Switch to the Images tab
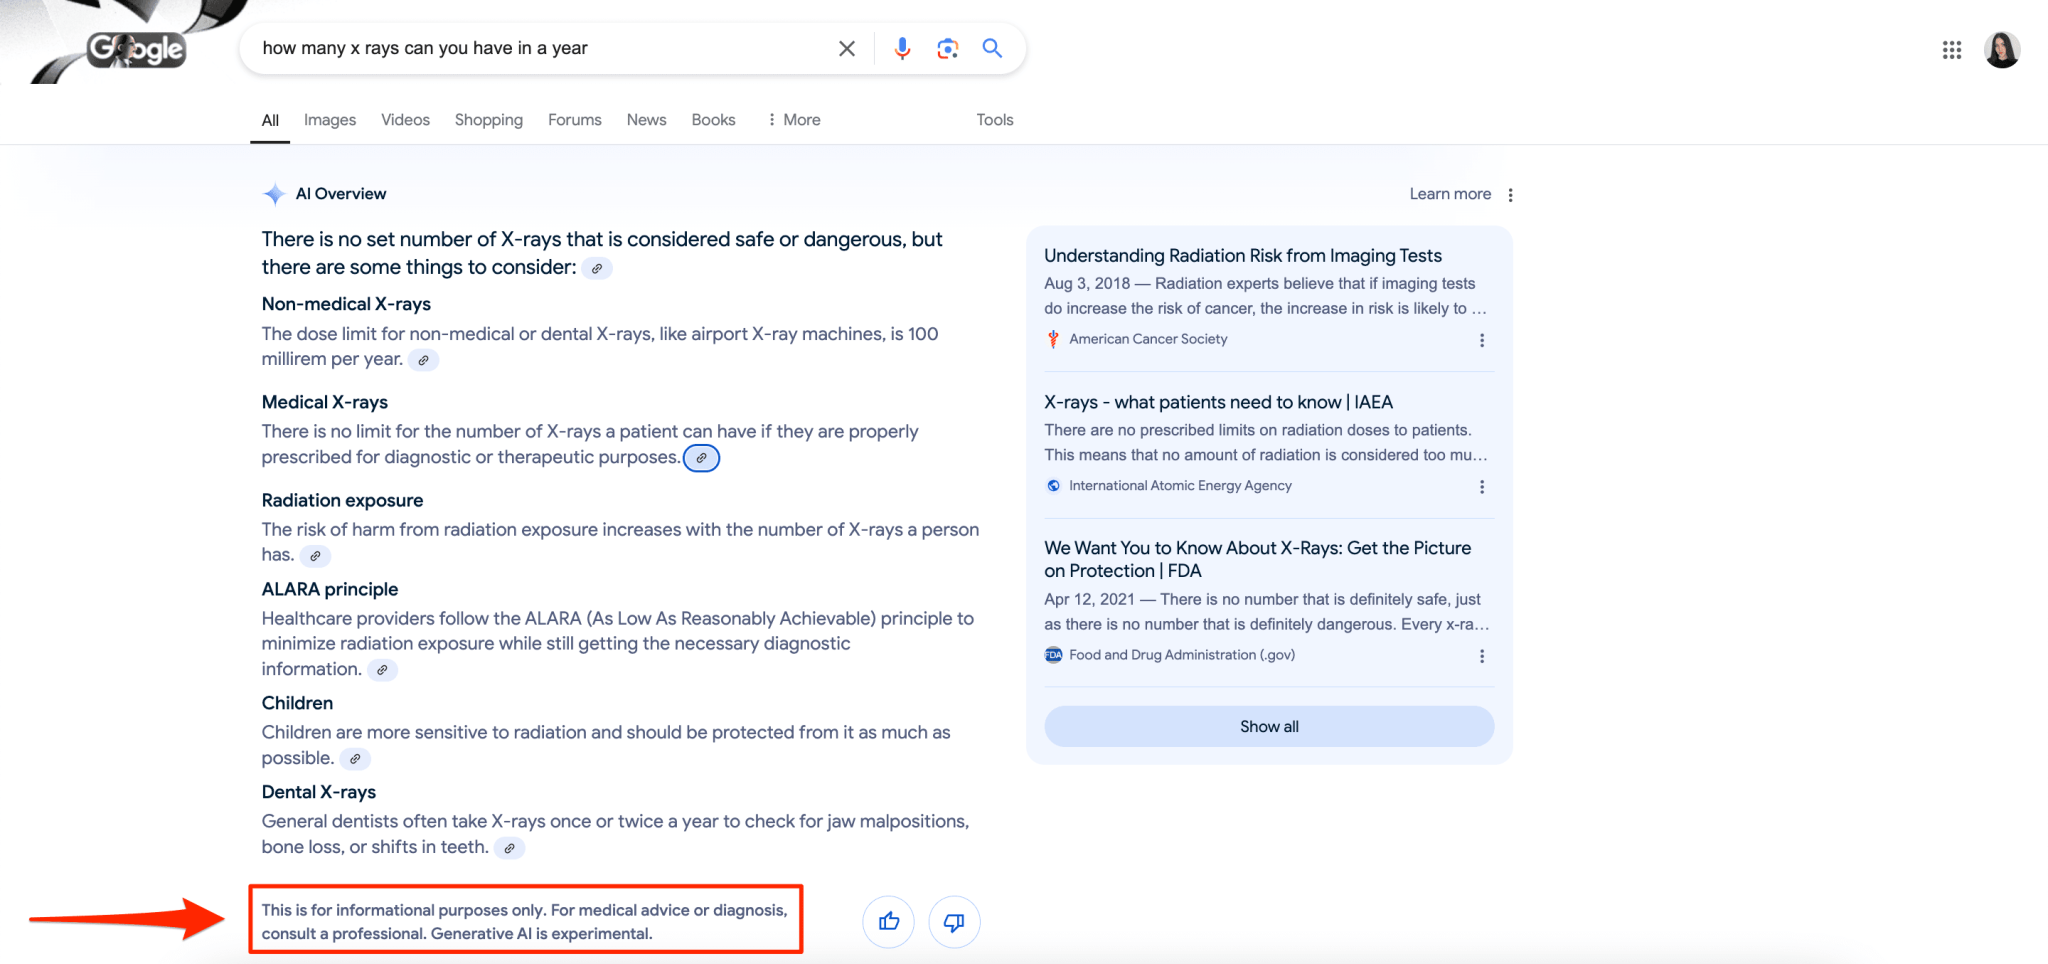Viewport: 2048px width, 964px height. point(329,119)
